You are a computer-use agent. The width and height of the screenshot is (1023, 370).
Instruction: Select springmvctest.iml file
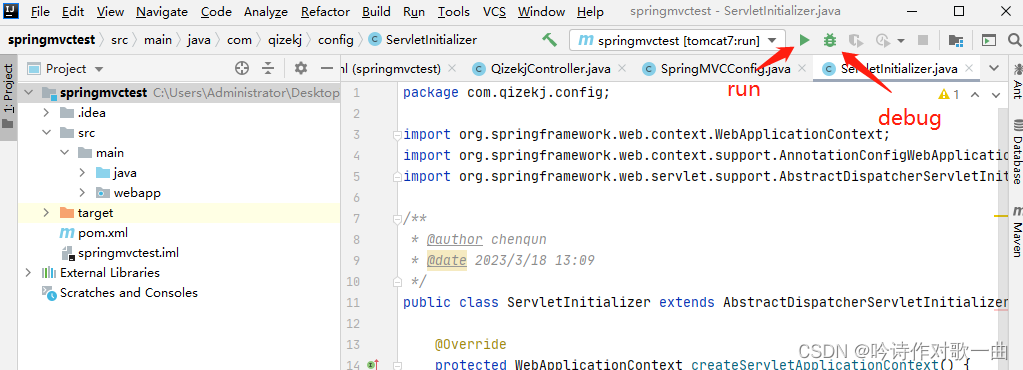tap(119, 253)
